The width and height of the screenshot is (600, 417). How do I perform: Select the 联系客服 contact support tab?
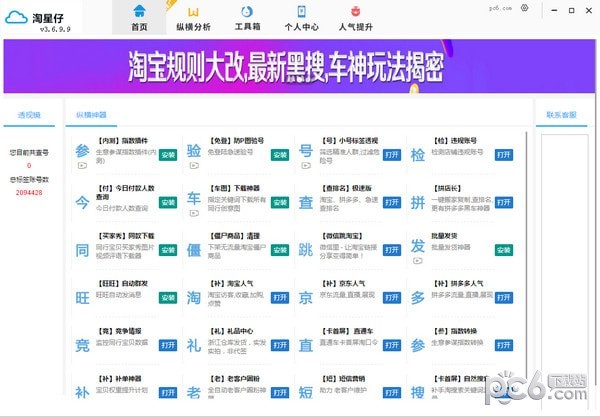[x=561, y=115]
